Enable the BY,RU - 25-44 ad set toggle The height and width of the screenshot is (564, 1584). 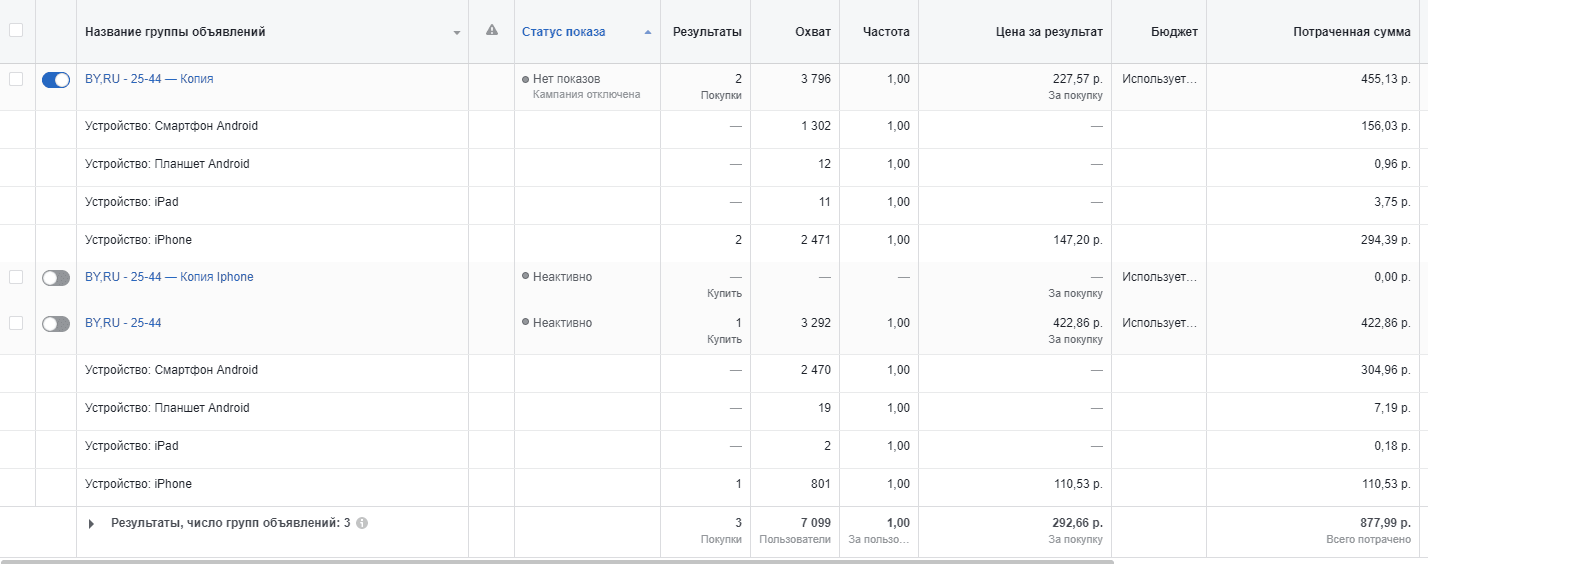[56, 324]
